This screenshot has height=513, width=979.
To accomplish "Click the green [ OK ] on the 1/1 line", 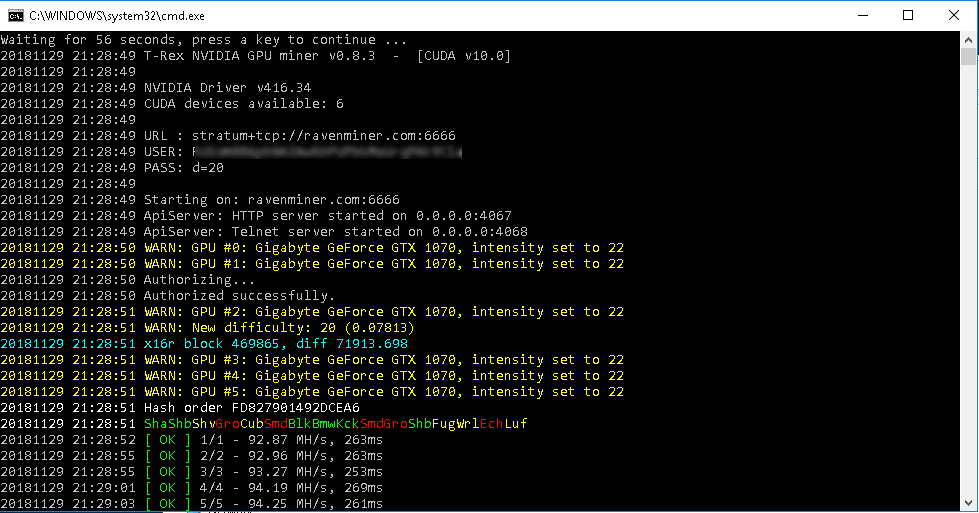I will pyautogui.click(x=167, y=440).
